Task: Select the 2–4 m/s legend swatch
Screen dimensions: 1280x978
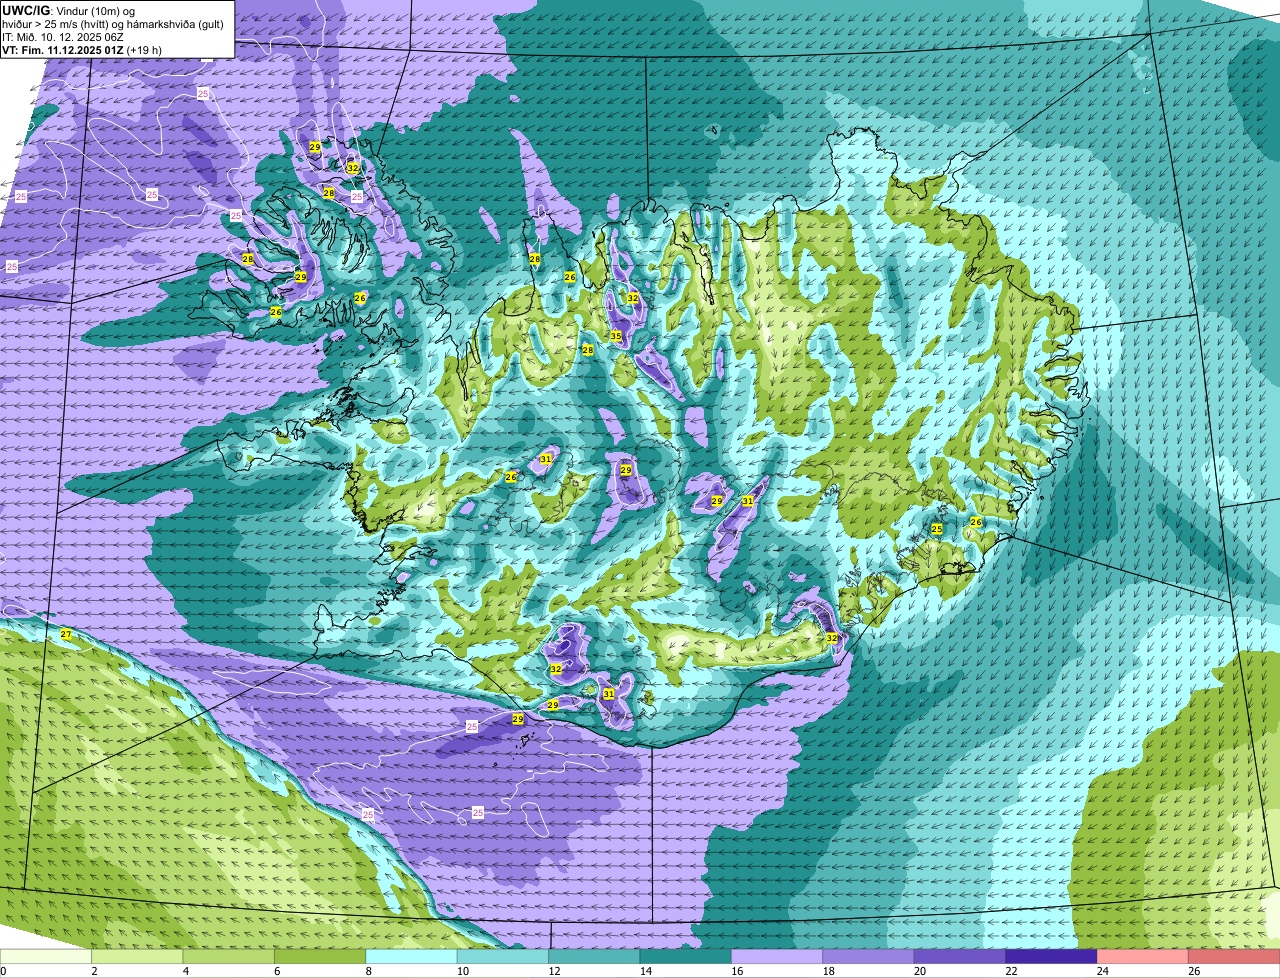Action: [137, 956]
